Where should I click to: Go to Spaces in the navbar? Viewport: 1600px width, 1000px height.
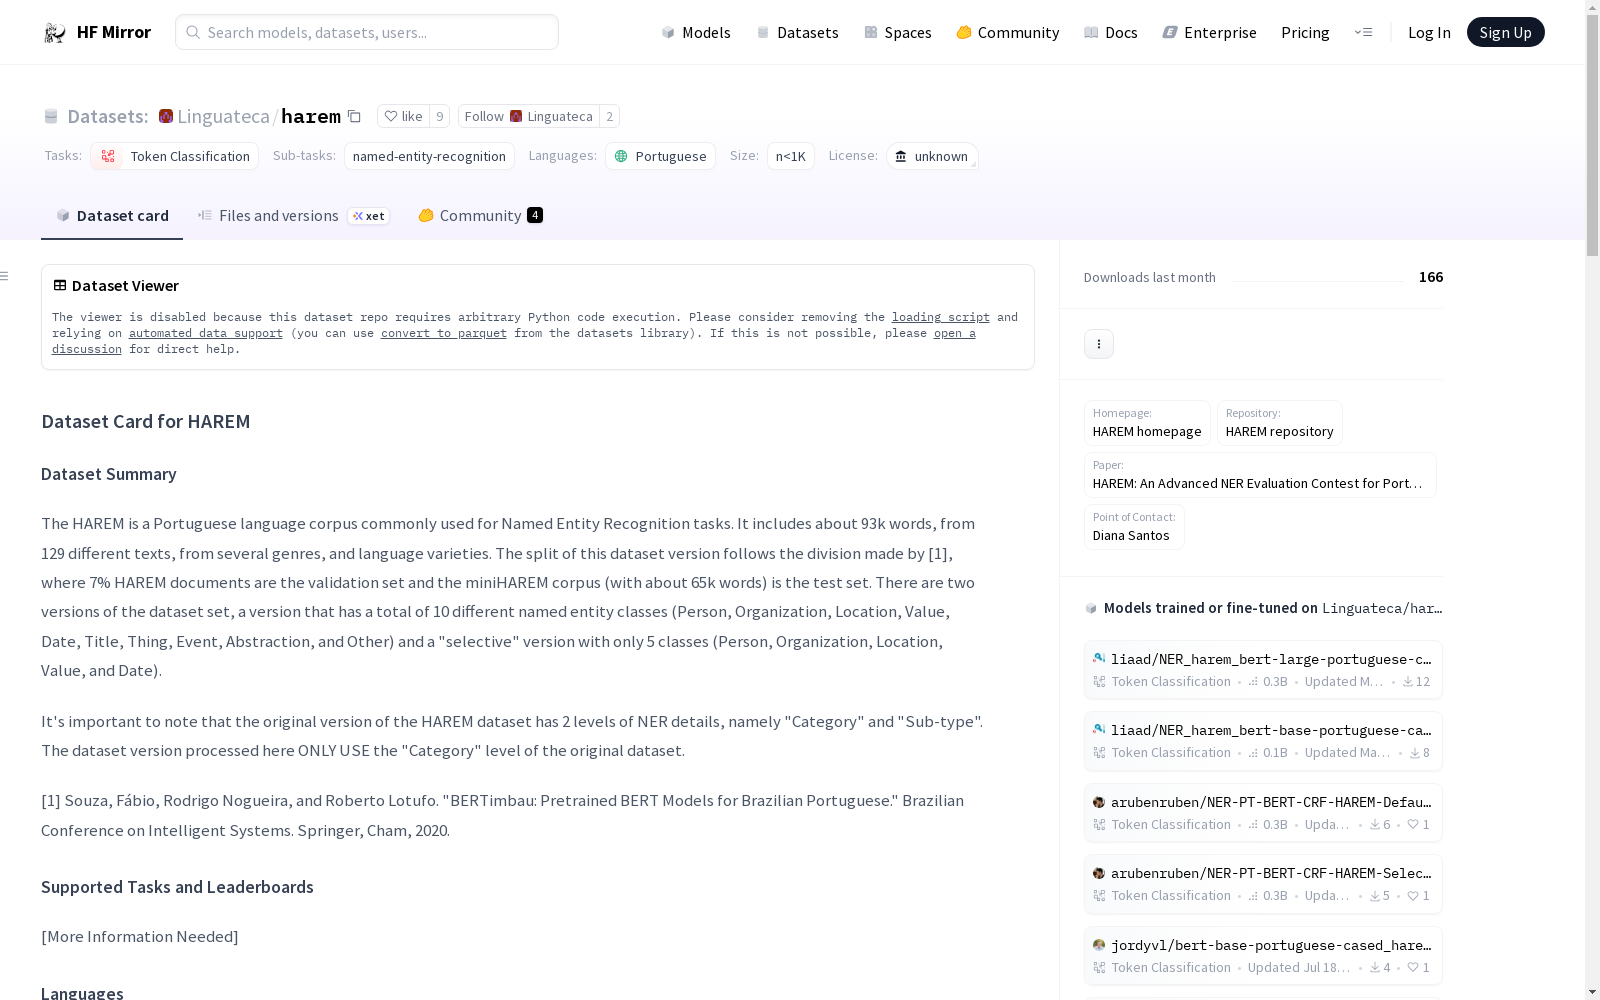pos(898,32)
